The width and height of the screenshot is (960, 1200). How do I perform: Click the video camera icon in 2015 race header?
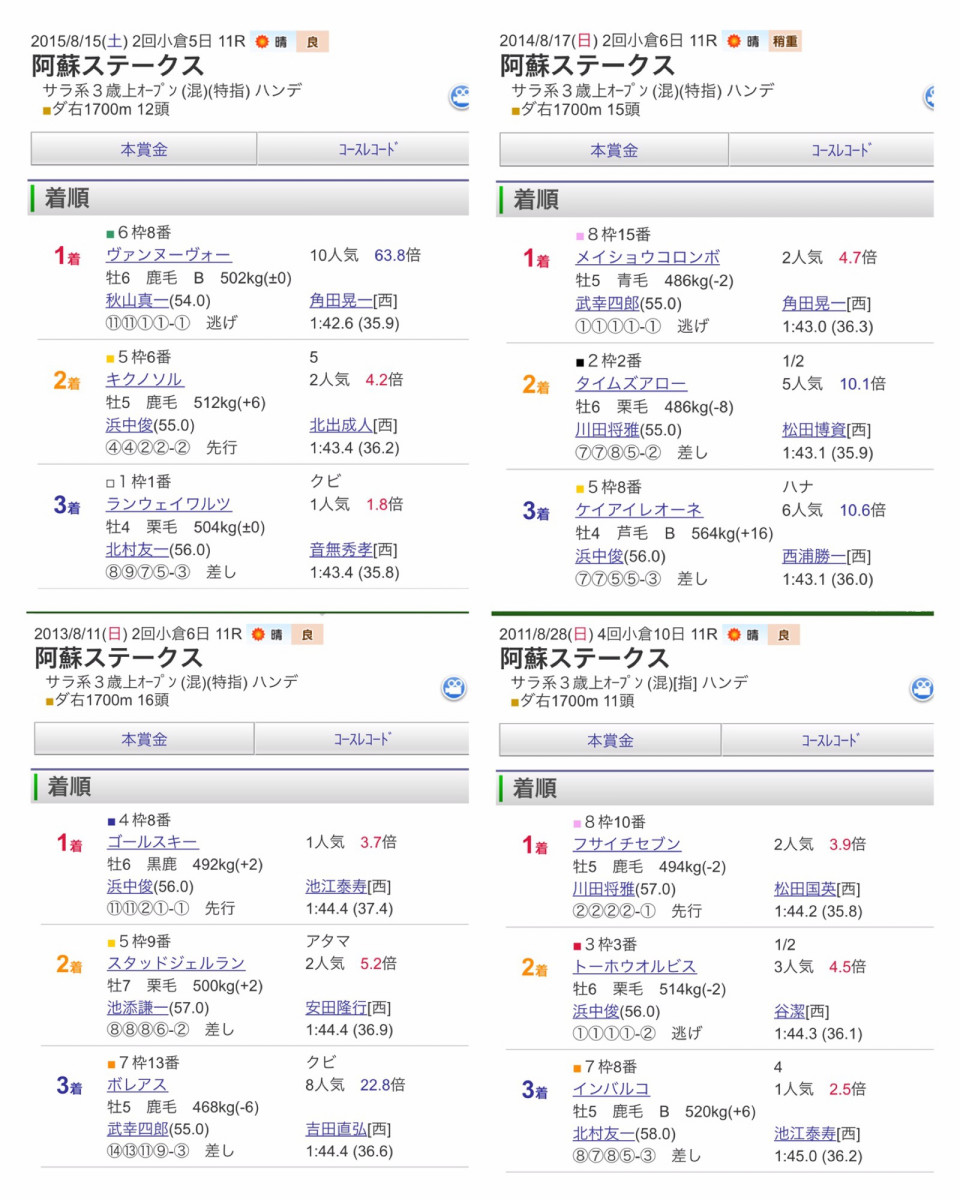pyautogui.click(x=460, y=97)
